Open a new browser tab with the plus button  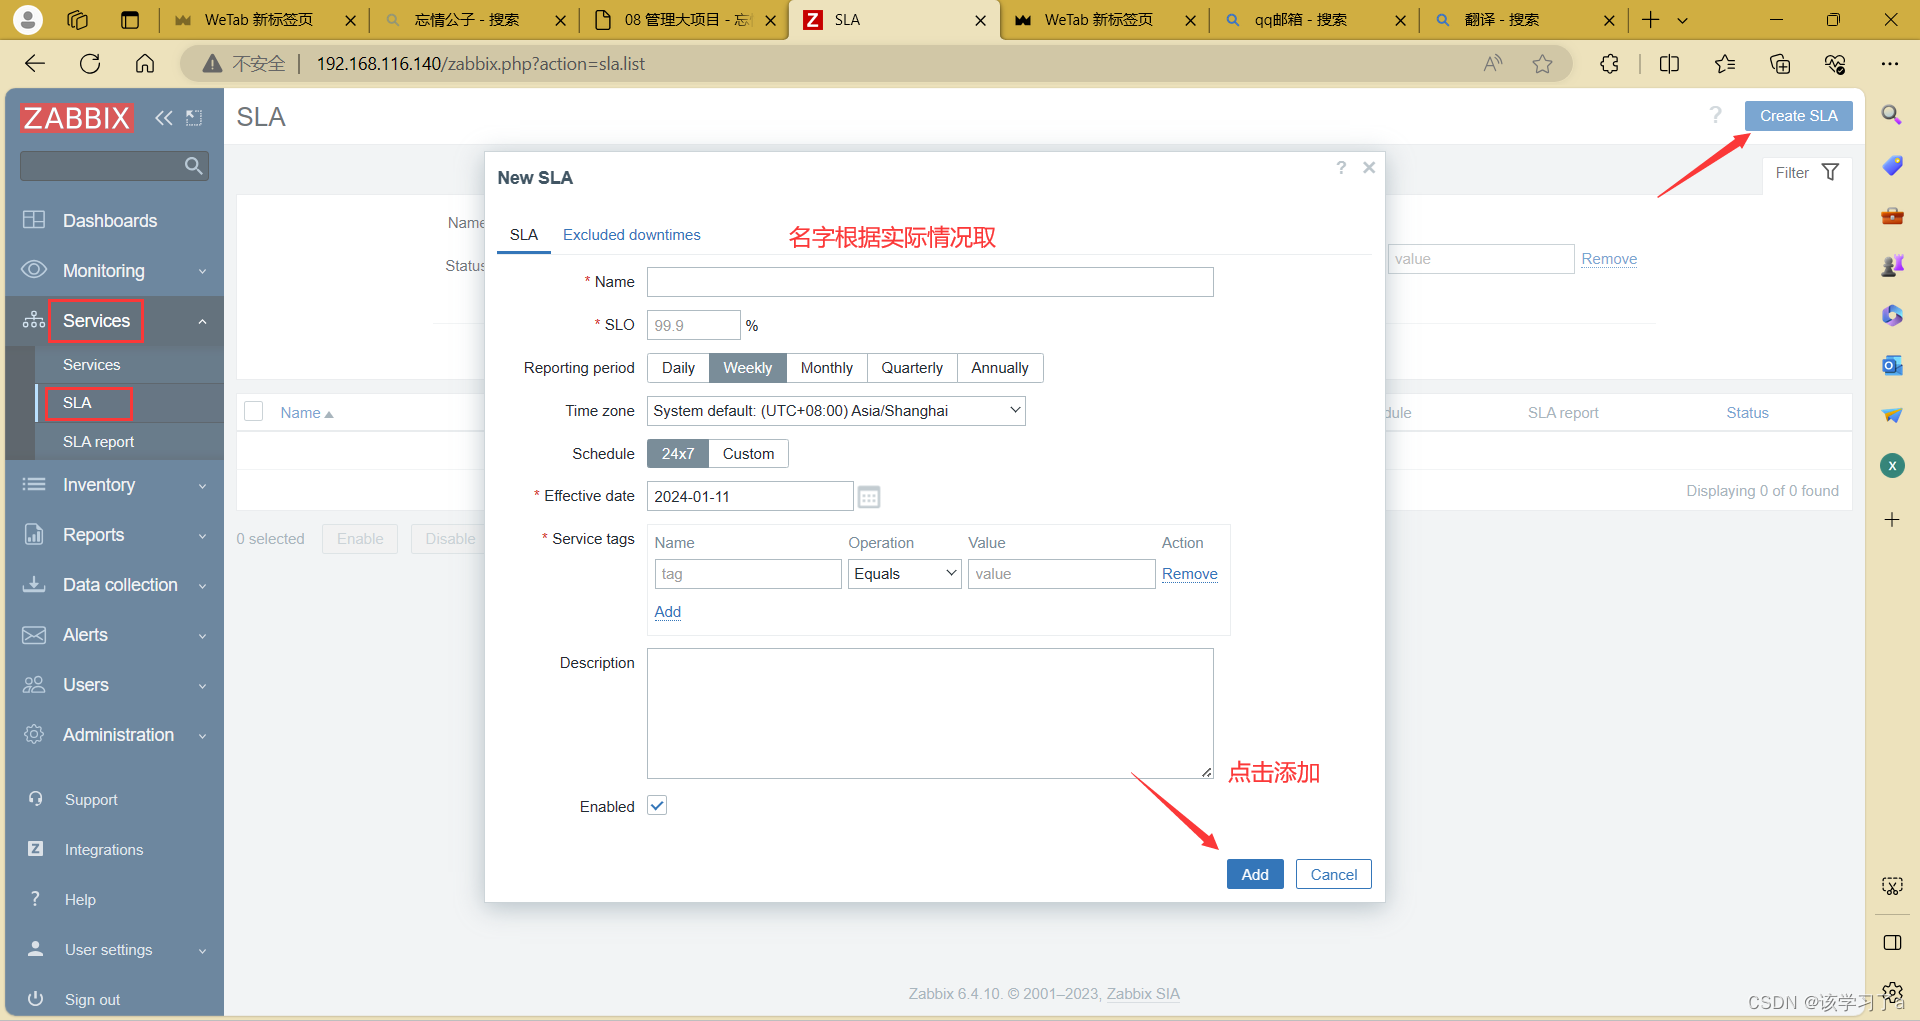pyautogui.click(x=1651, y=20)
